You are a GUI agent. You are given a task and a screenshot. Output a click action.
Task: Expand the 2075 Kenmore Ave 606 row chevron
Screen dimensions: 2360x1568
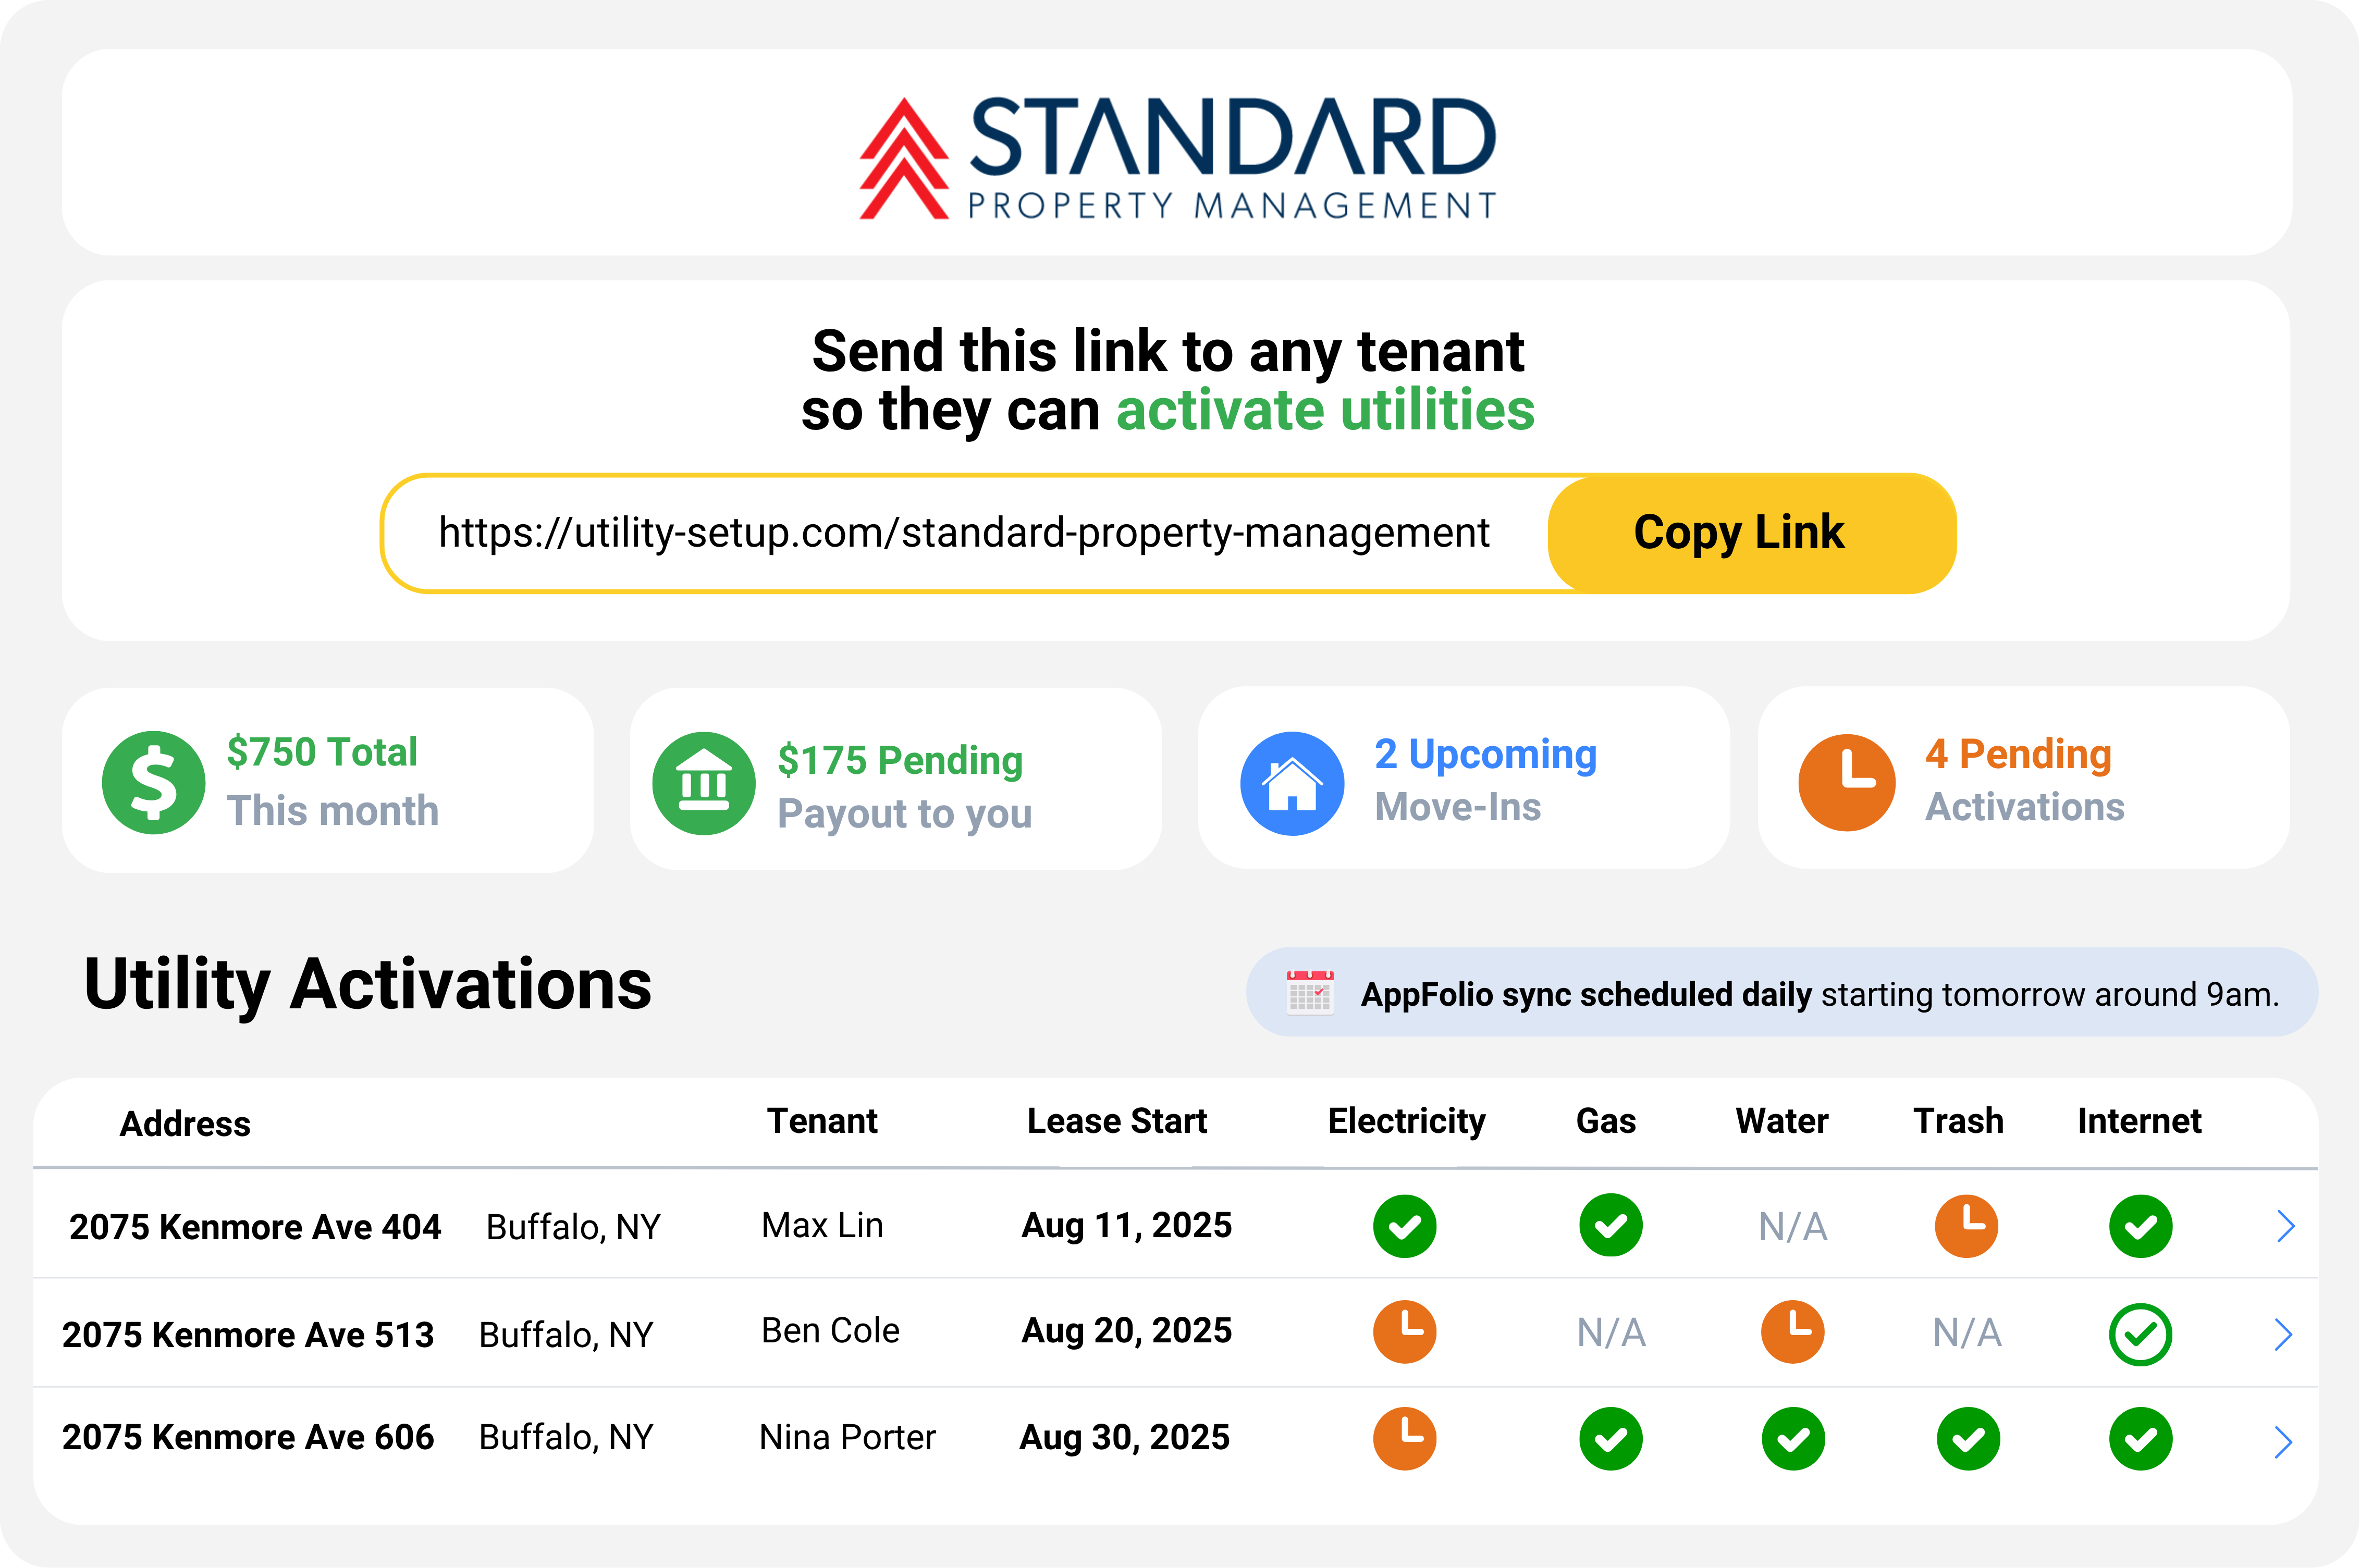click(2283, 1441)
